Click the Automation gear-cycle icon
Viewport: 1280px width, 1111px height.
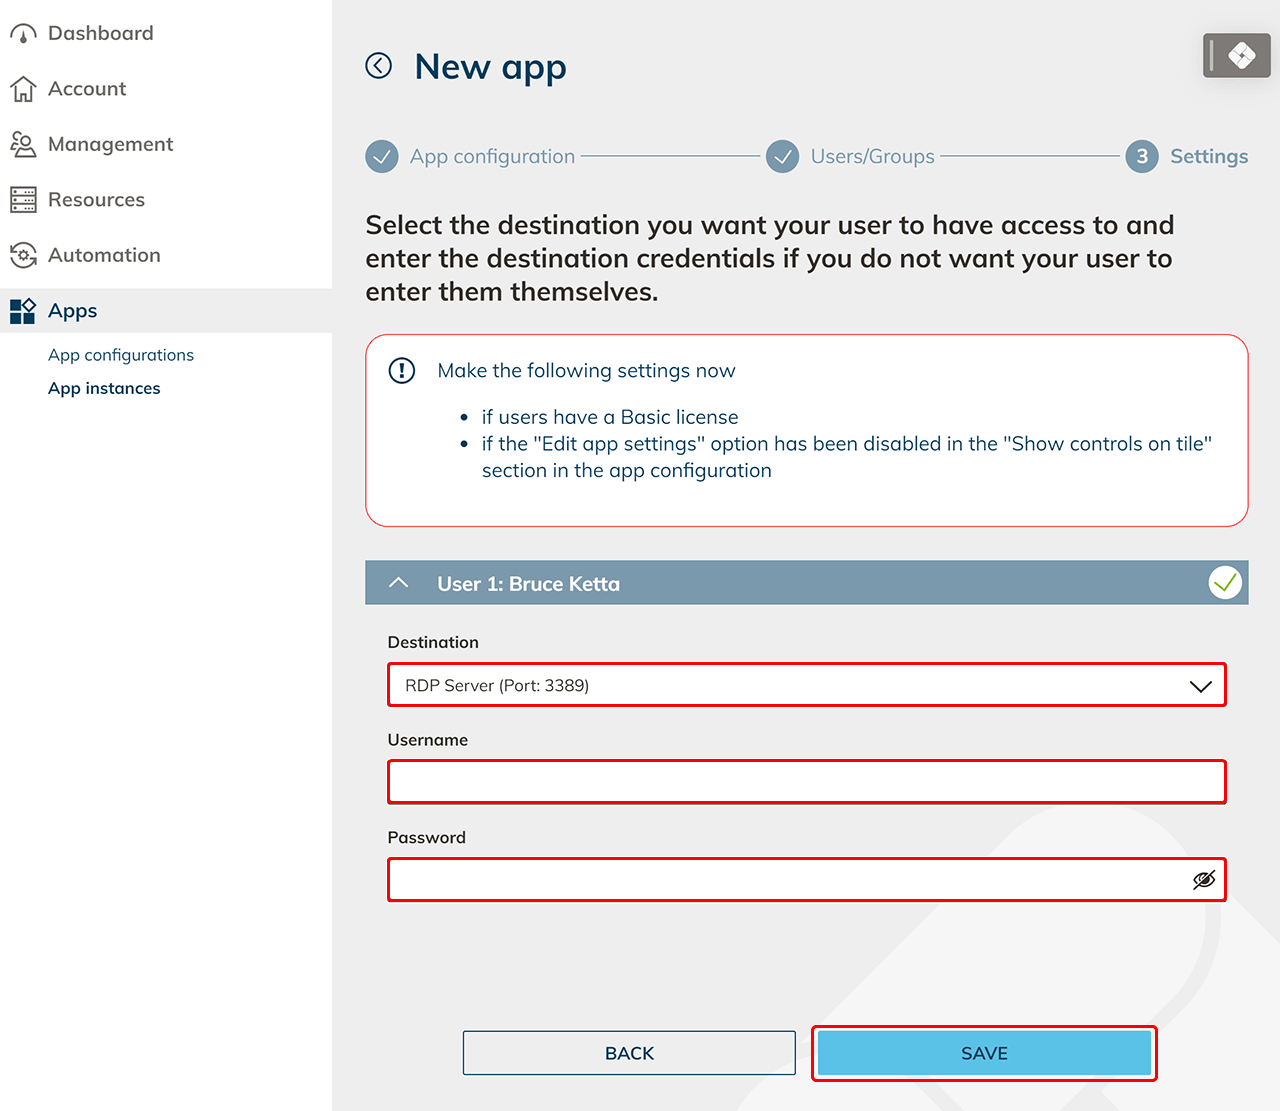(x=23, y=255)
